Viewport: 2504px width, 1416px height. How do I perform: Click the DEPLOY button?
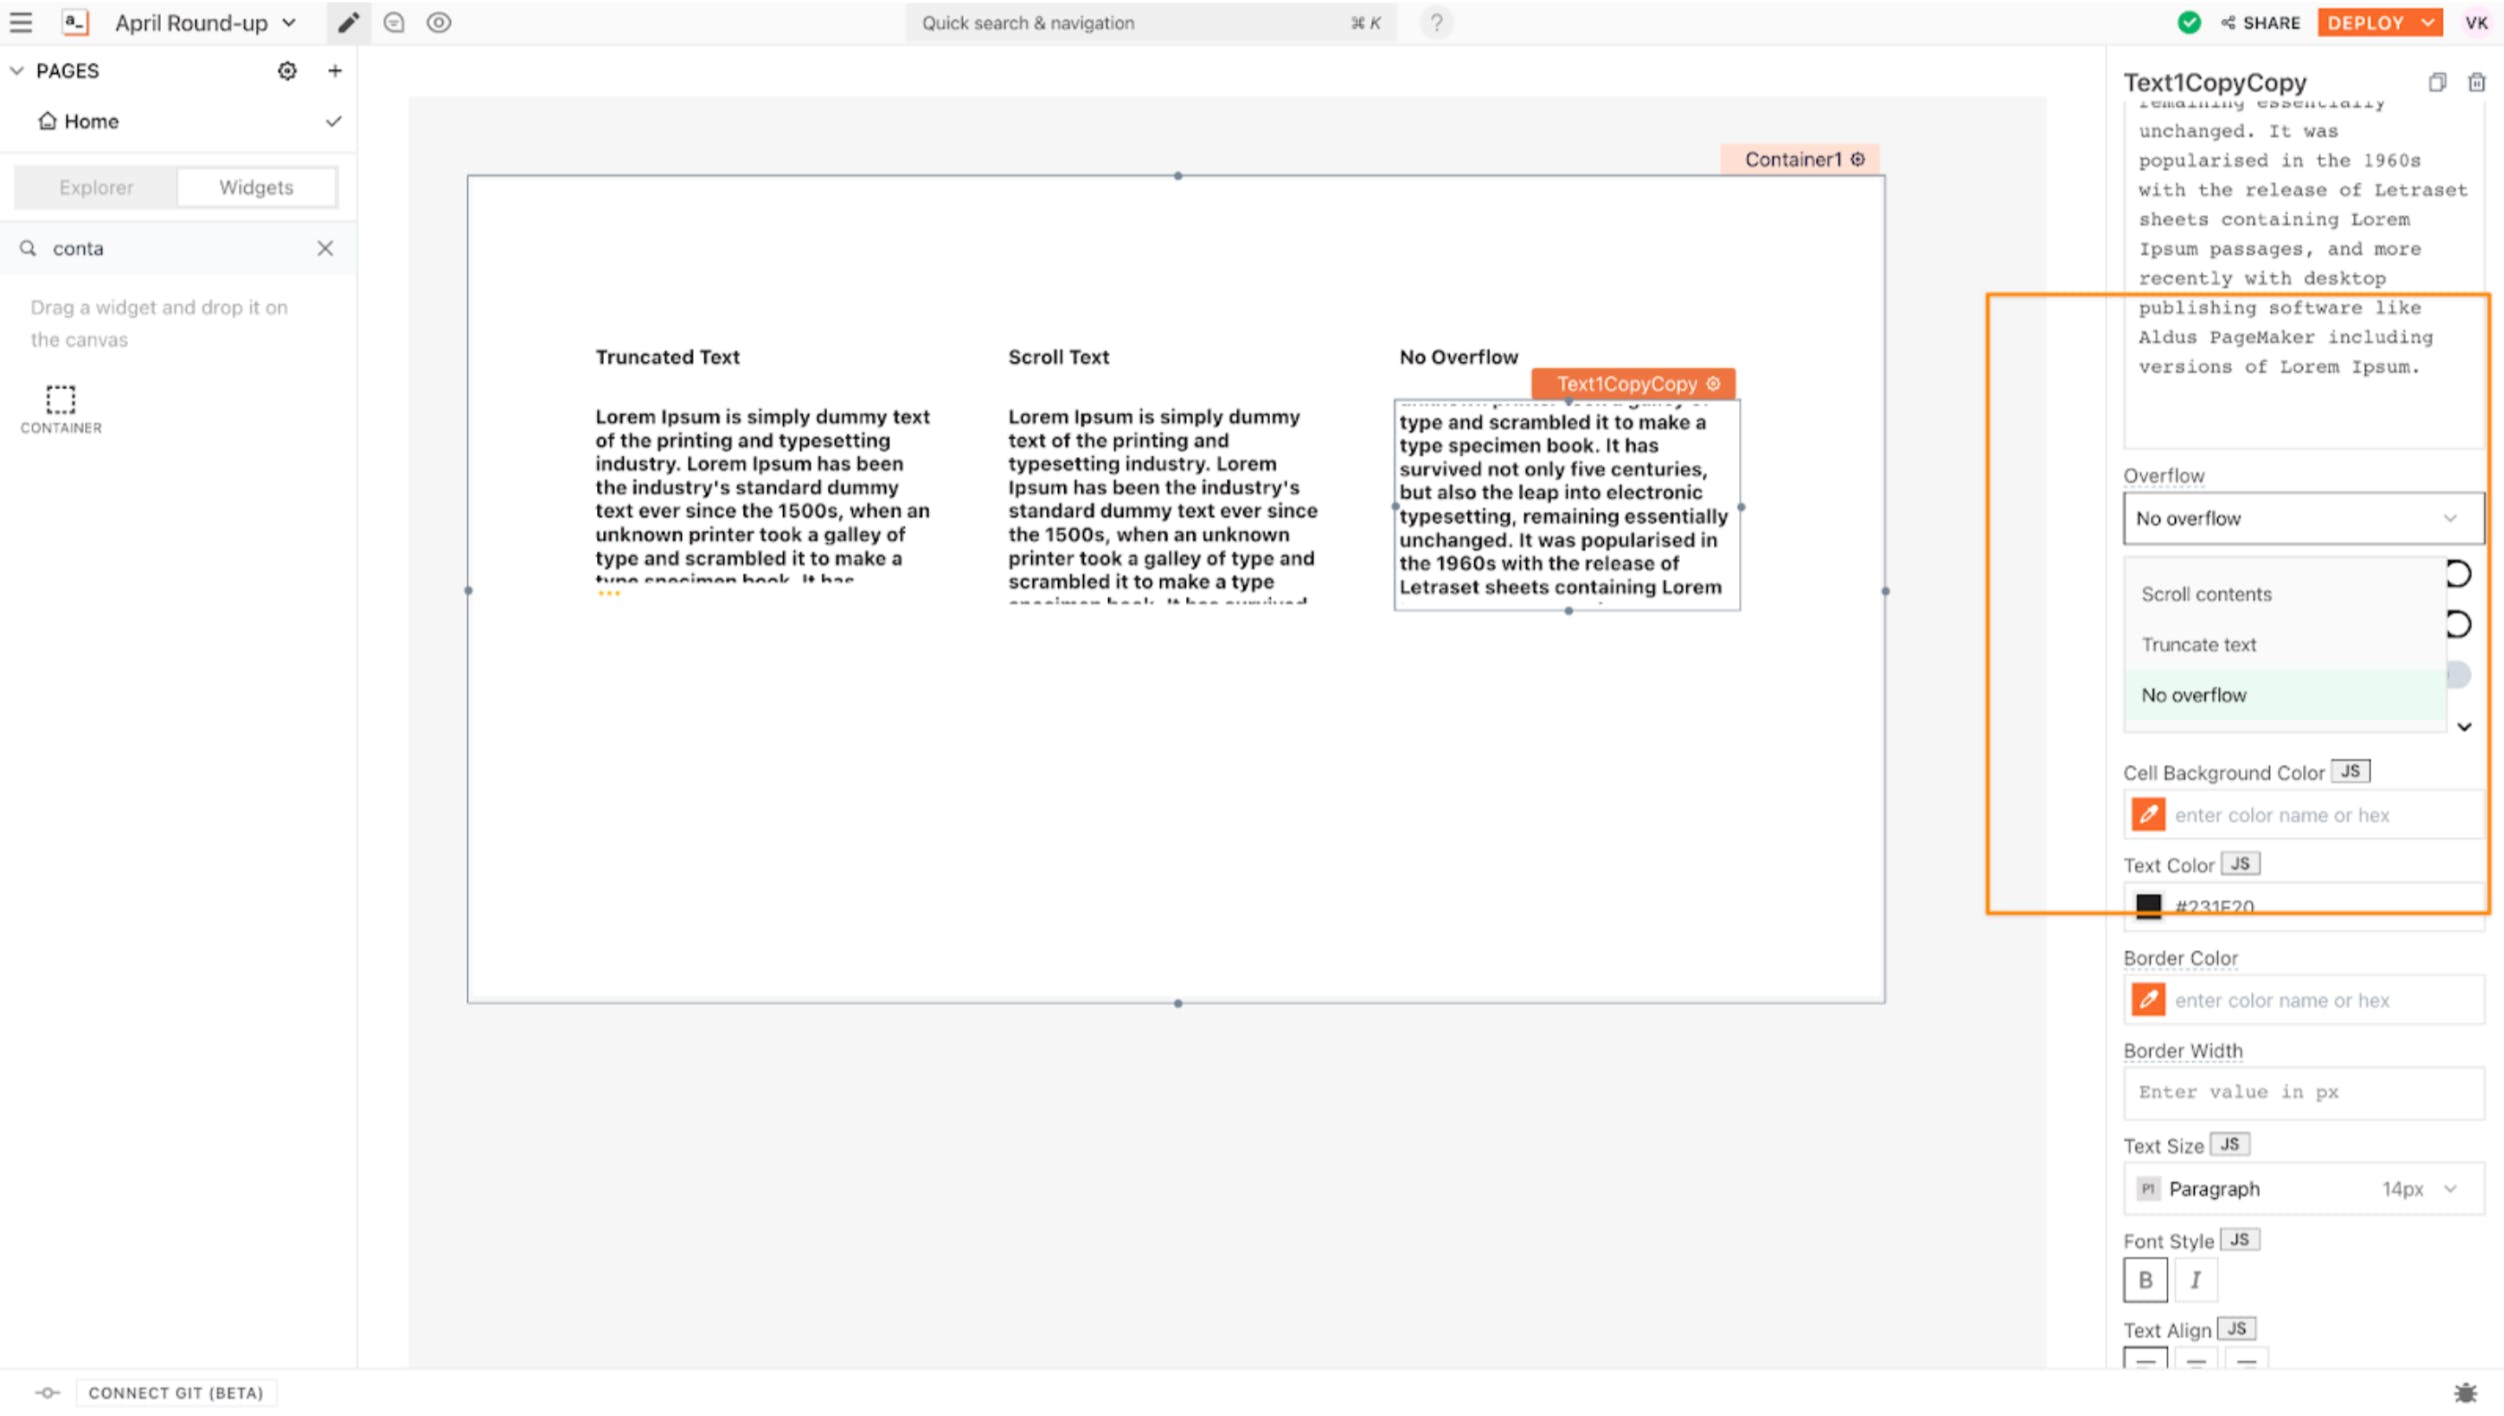2366,22
